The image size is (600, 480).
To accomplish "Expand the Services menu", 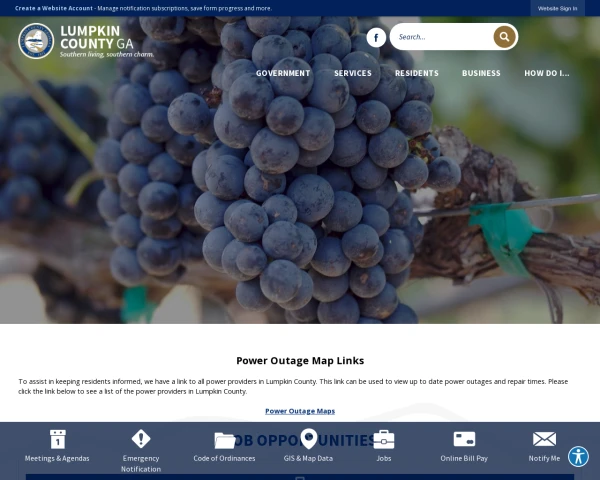I will coord(353,73).
